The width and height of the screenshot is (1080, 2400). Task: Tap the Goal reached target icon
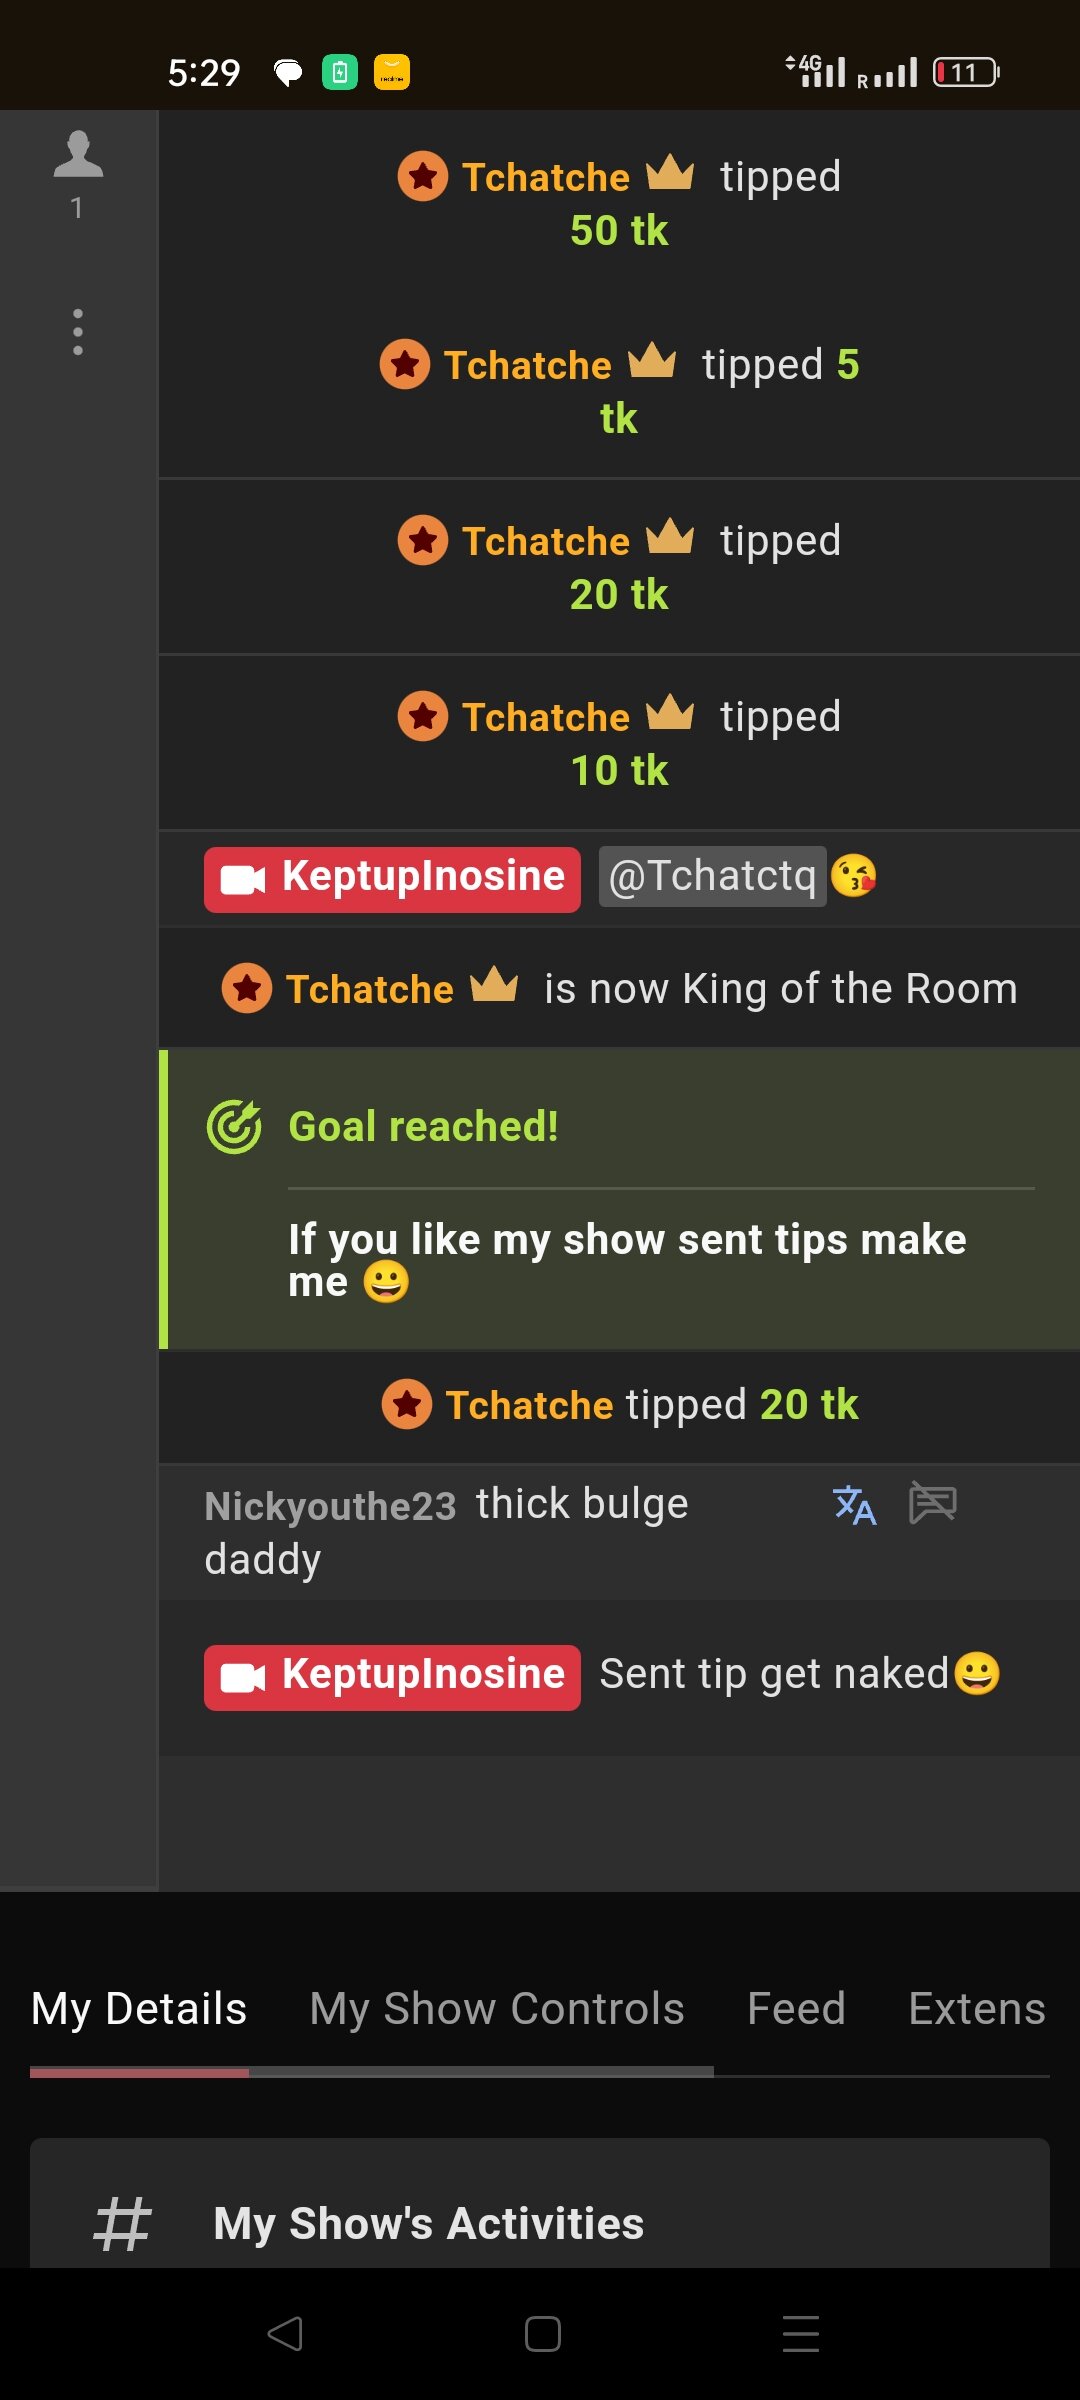tap(234, 1127)
